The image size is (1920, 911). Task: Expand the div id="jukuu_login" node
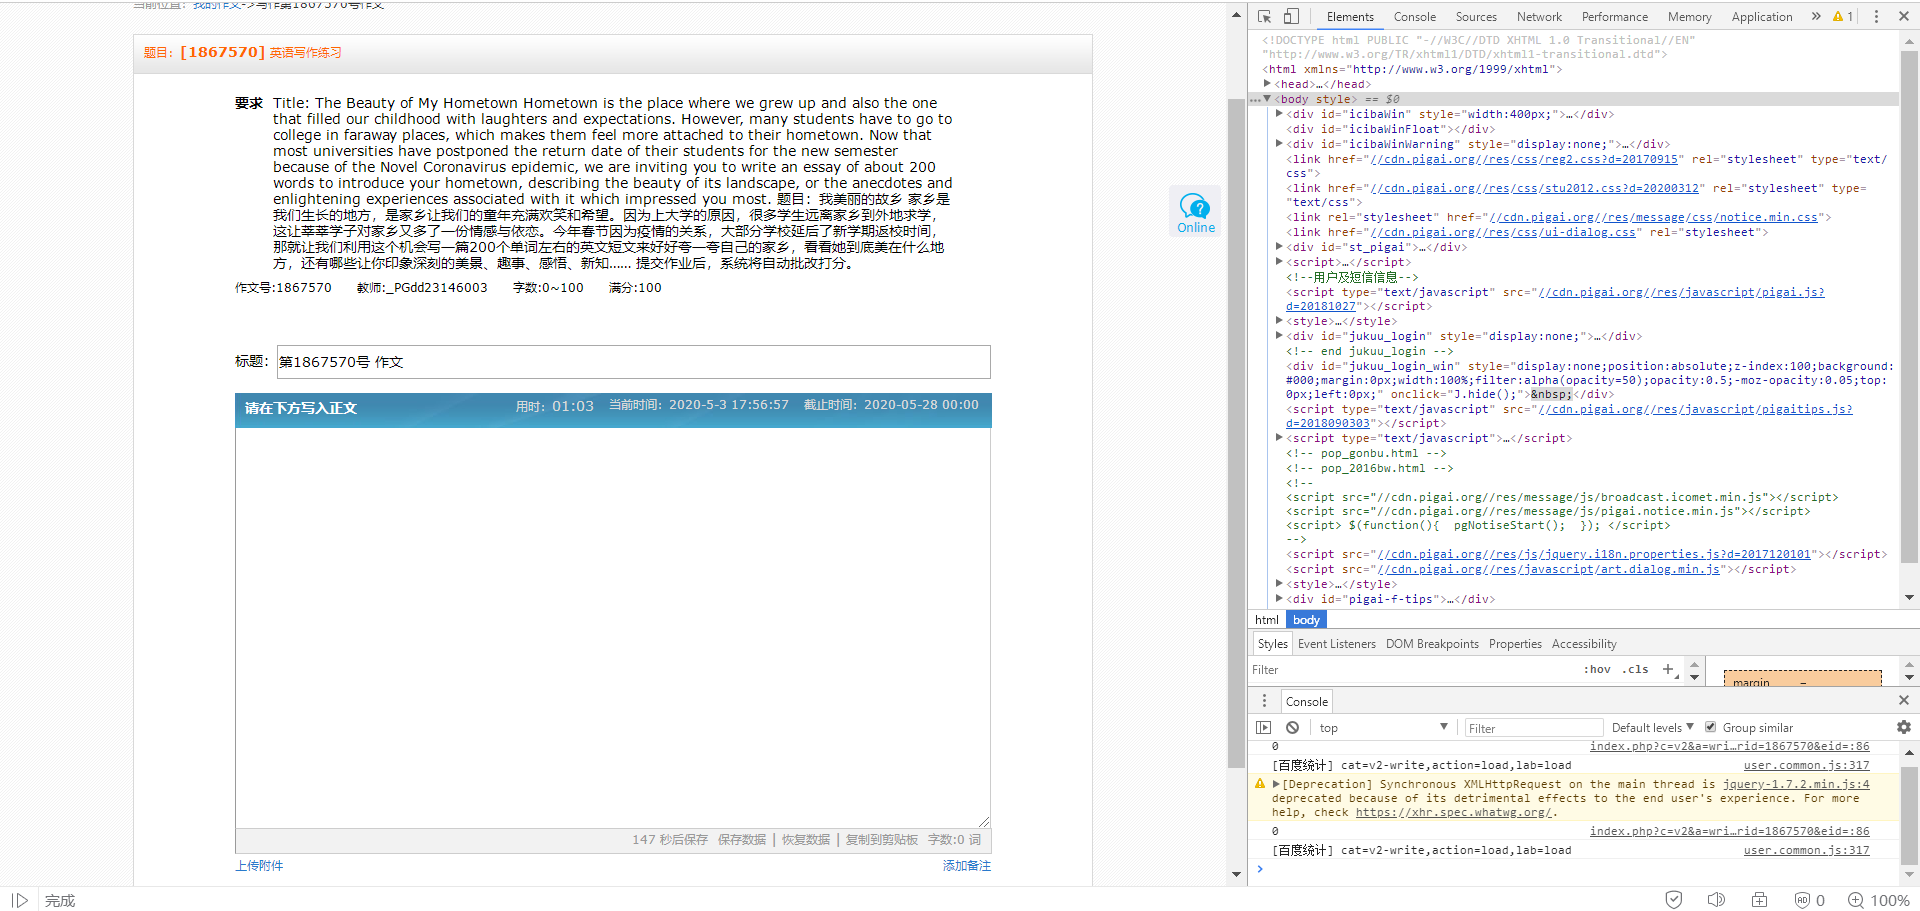tap(1280, 336)
